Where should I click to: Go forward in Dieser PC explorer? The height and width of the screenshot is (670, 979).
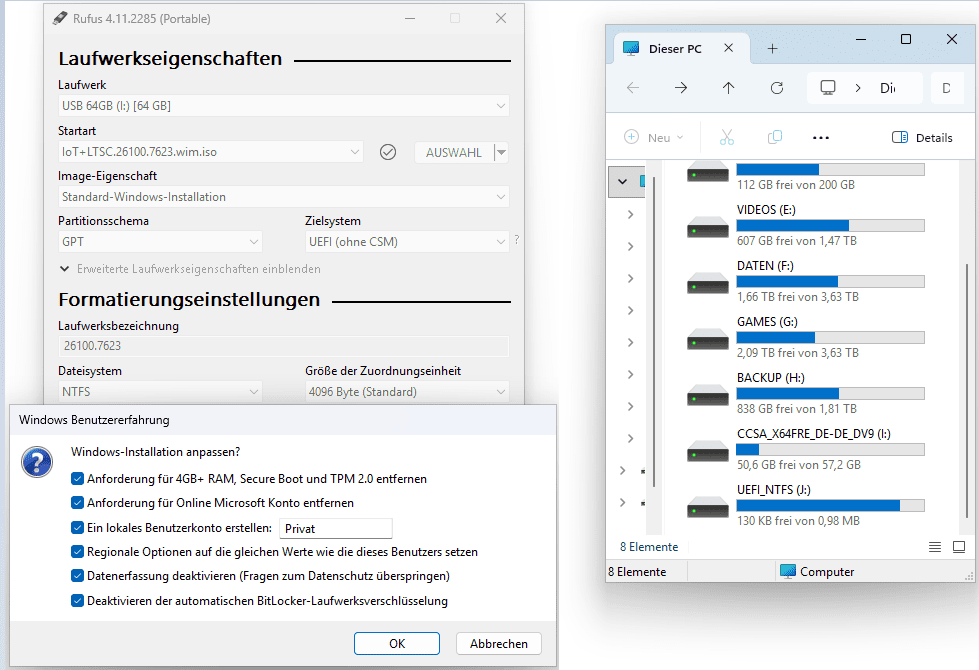tap(681, 88)
